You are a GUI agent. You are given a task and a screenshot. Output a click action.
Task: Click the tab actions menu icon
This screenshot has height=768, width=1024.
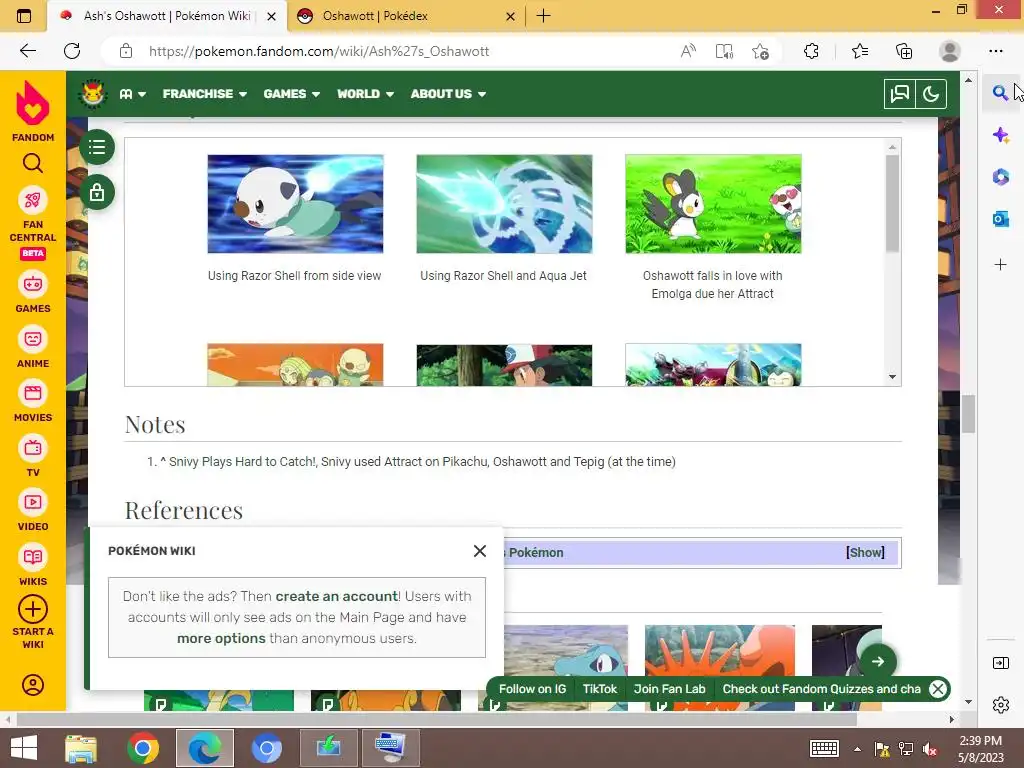click(24, 16)
